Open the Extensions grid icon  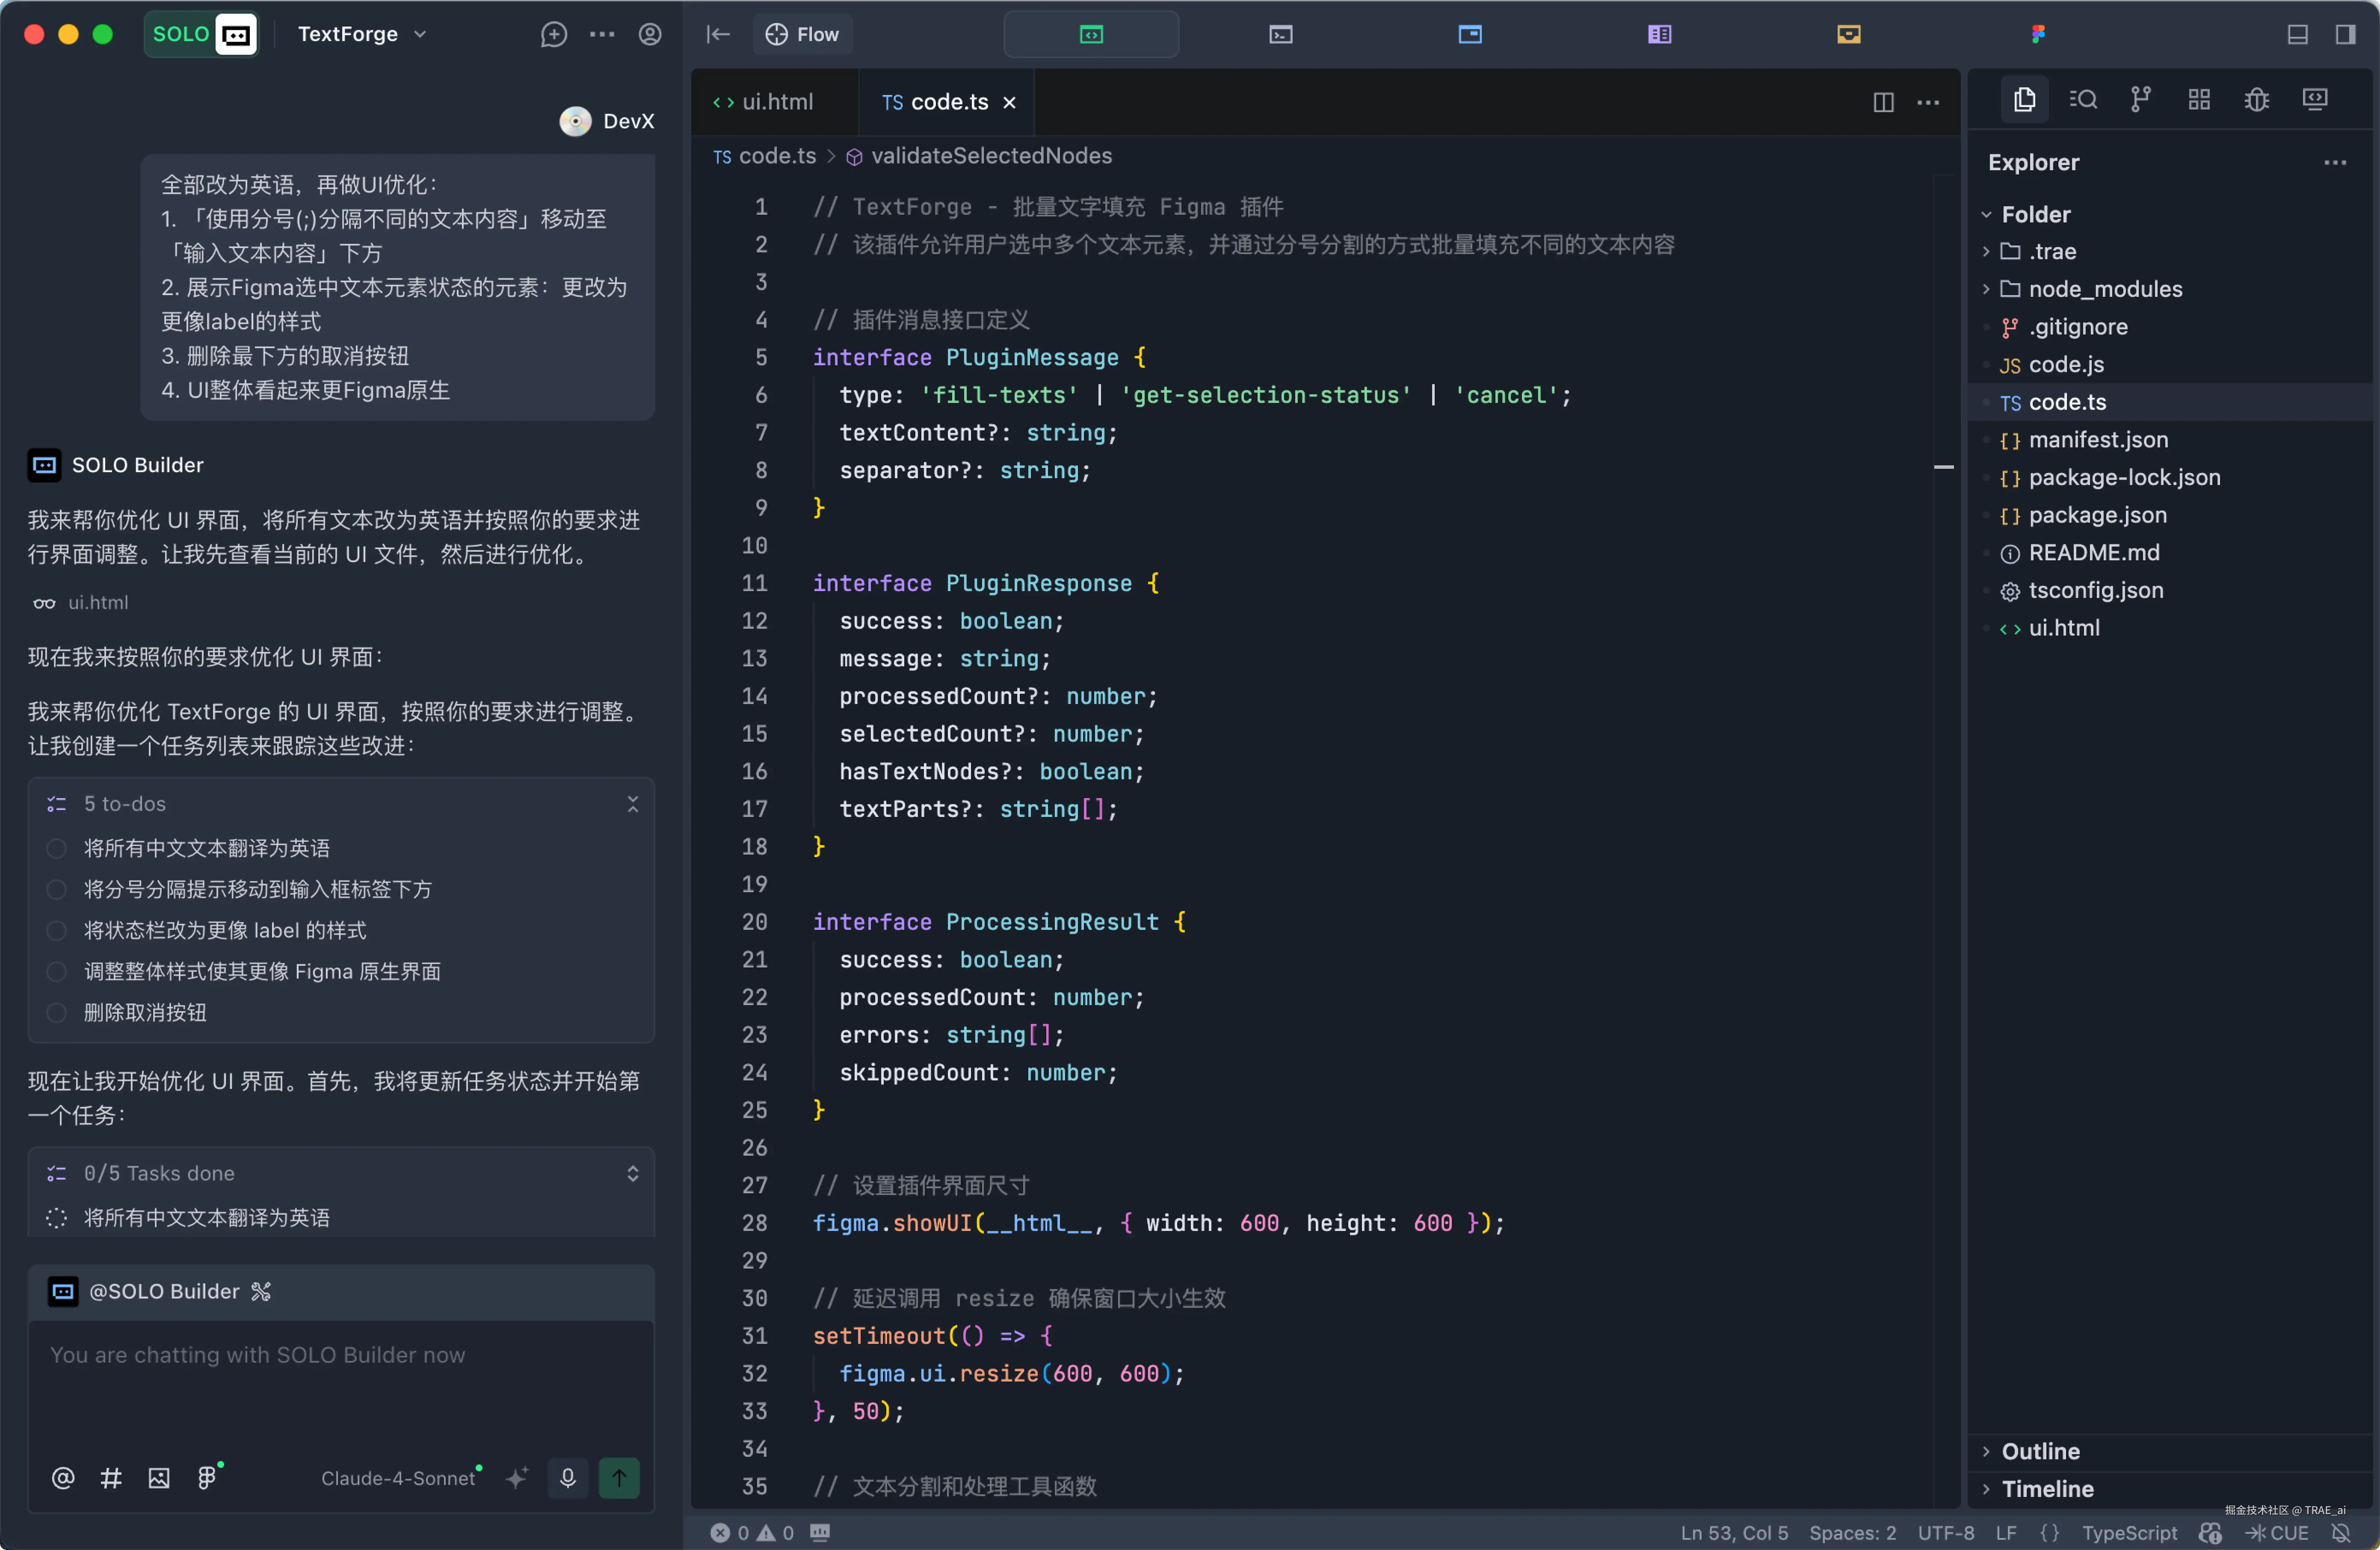coord(2198,99)
